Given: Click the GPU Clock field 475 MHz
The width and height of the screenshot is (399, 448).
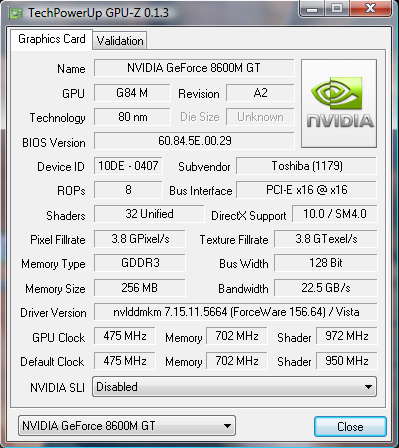Looking at the screenshot, I should [125, 336].
